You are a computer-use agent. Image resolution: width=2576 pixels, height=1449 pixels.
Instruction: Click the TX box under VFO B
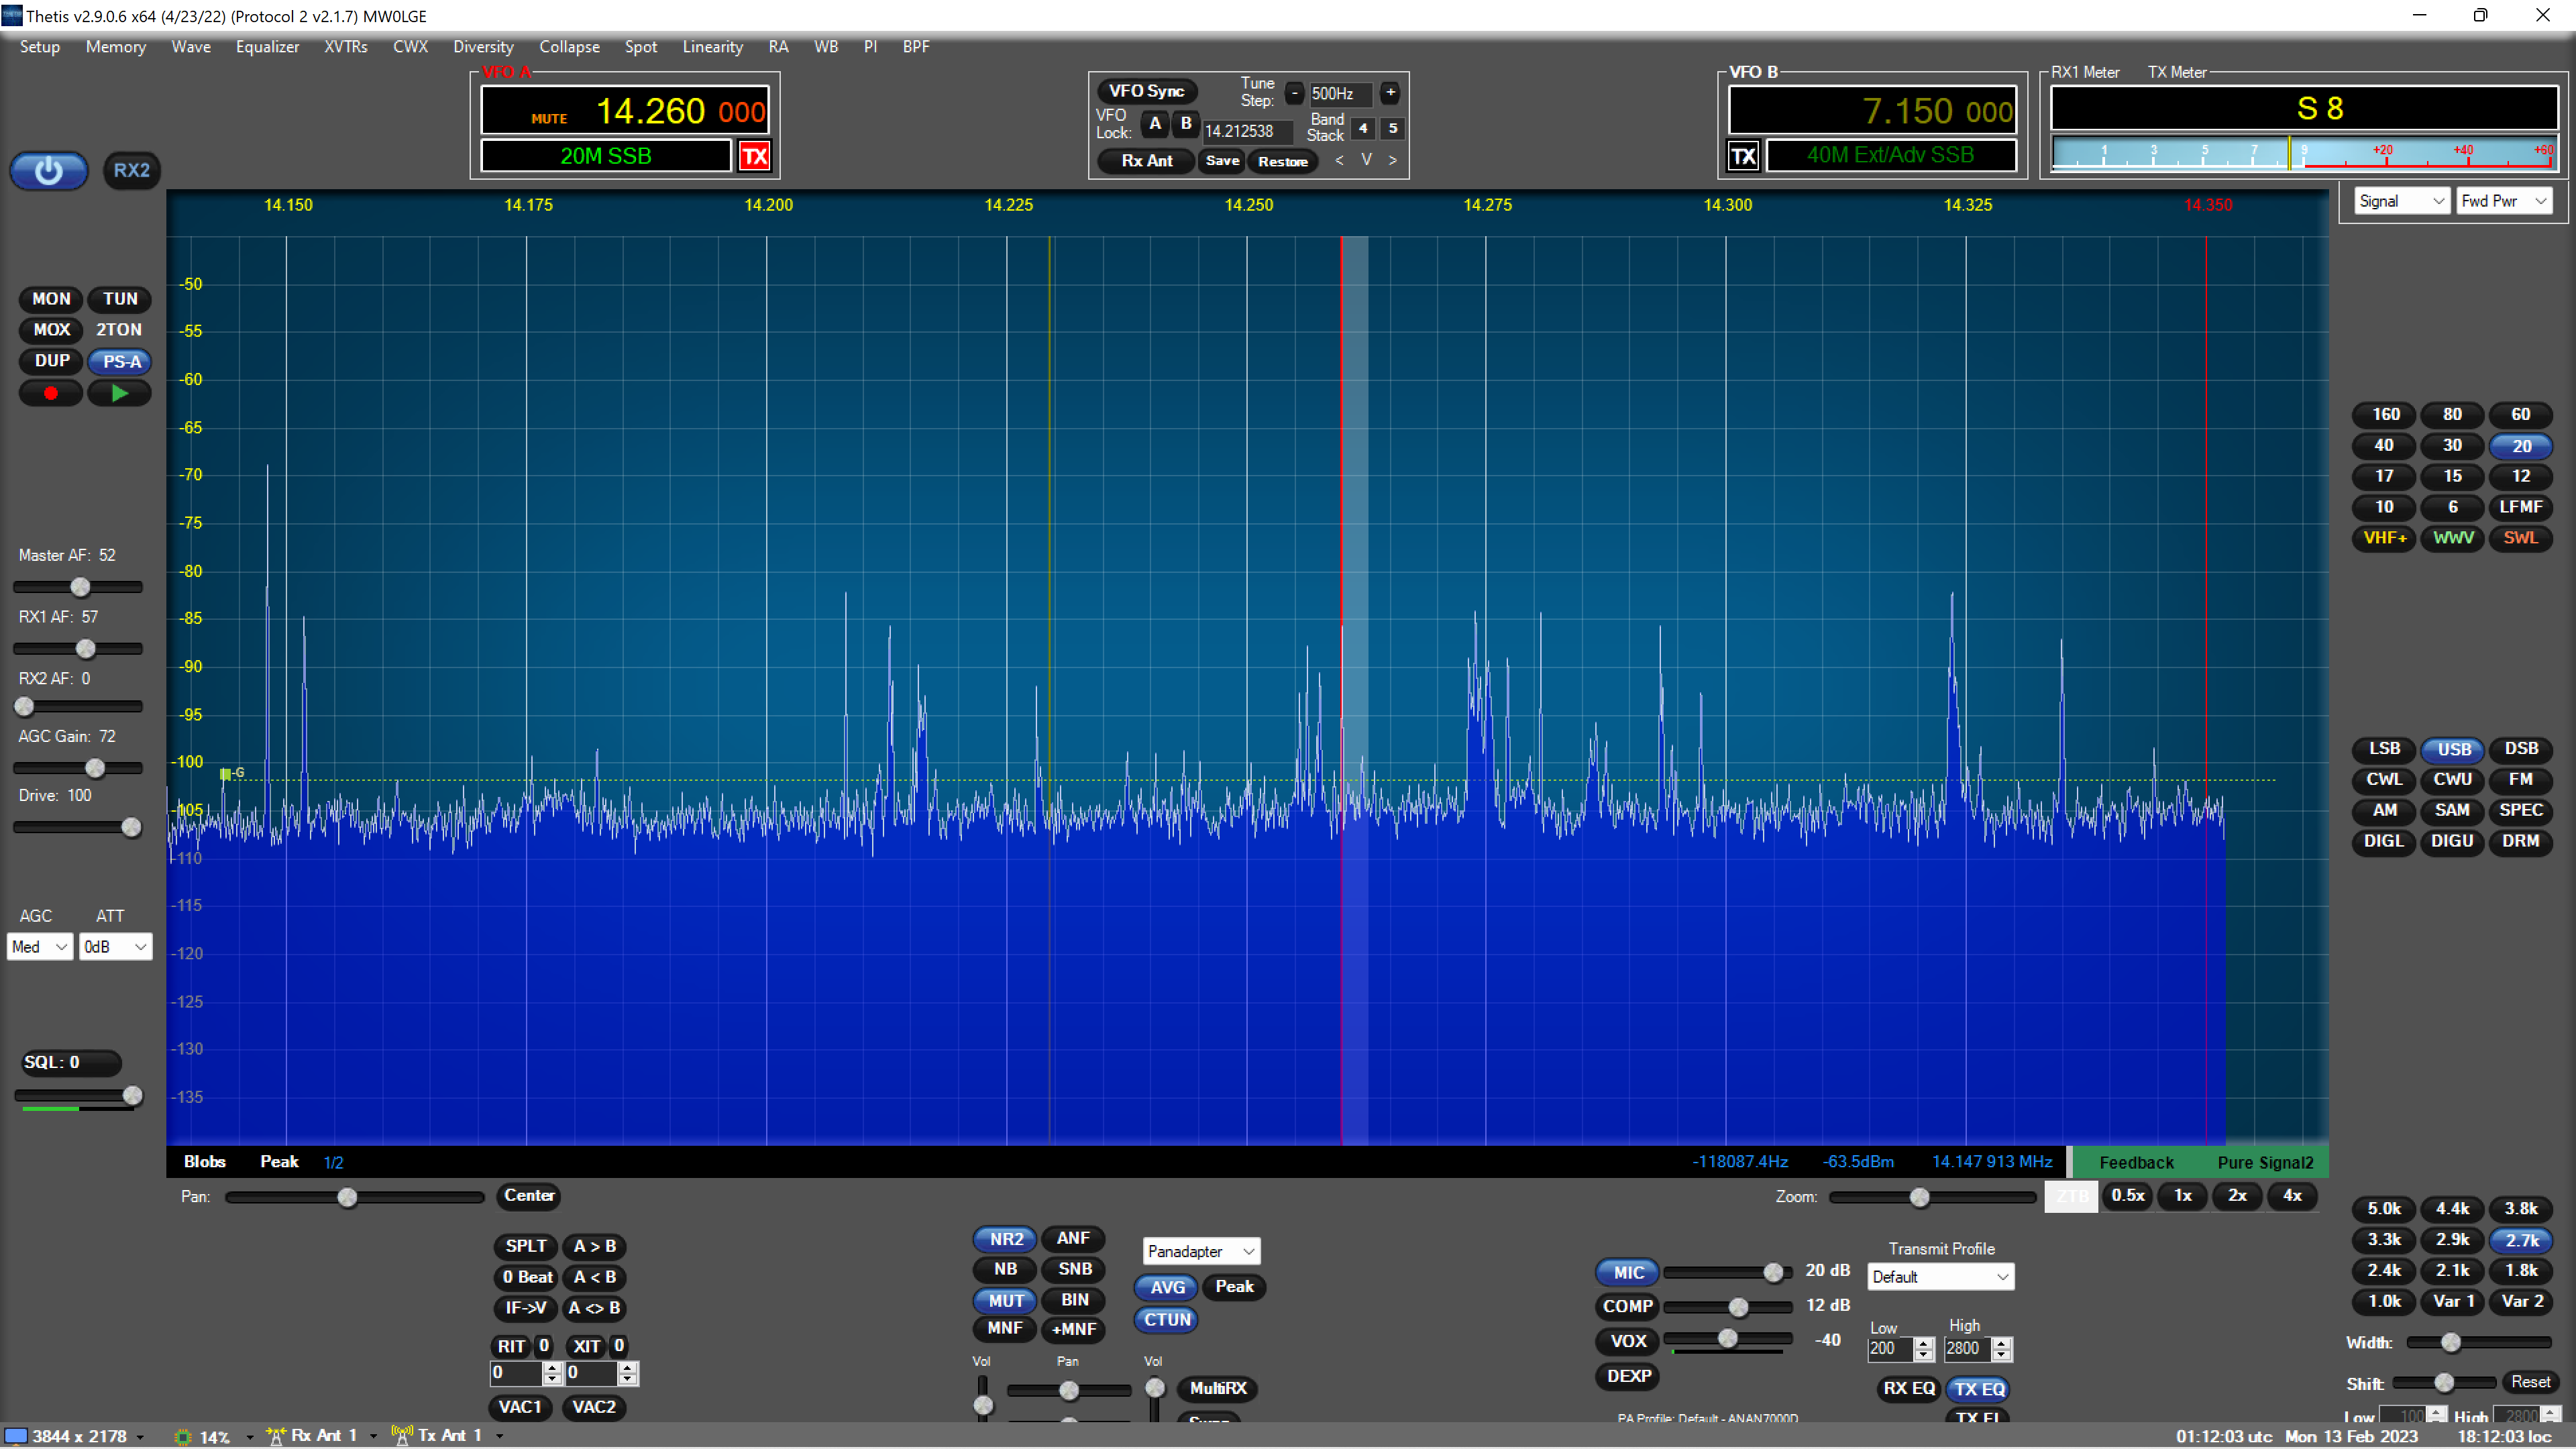[1744, 156]
